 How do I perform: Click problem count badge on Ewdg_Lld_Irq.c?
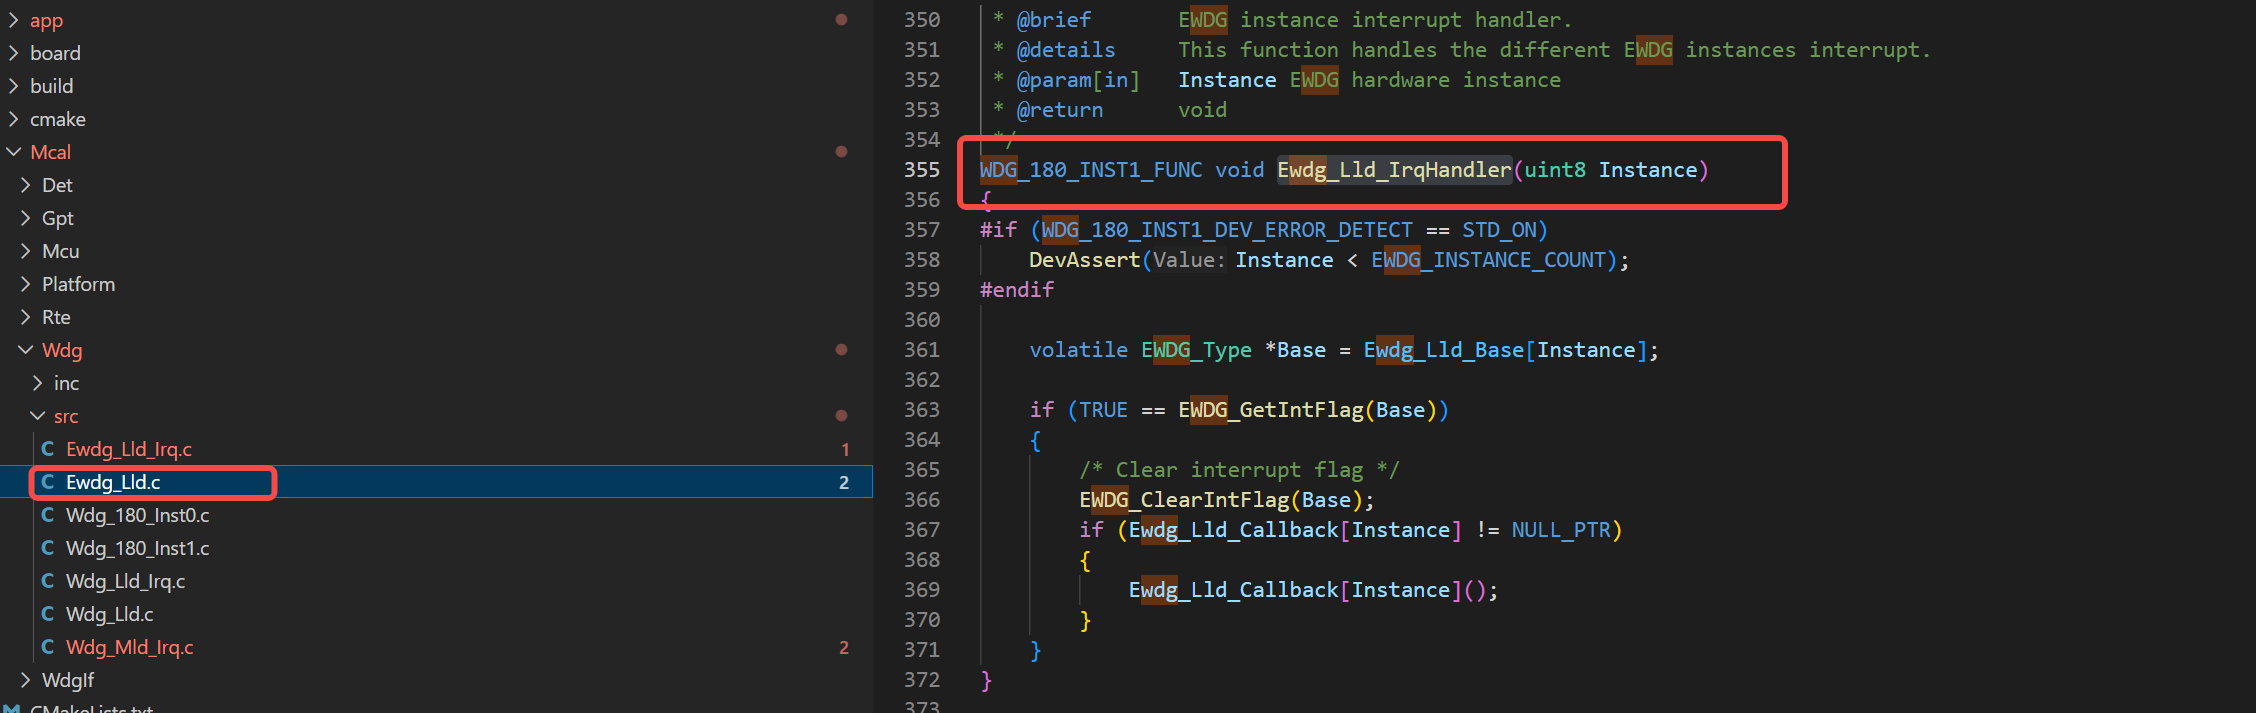click(845, 450)
